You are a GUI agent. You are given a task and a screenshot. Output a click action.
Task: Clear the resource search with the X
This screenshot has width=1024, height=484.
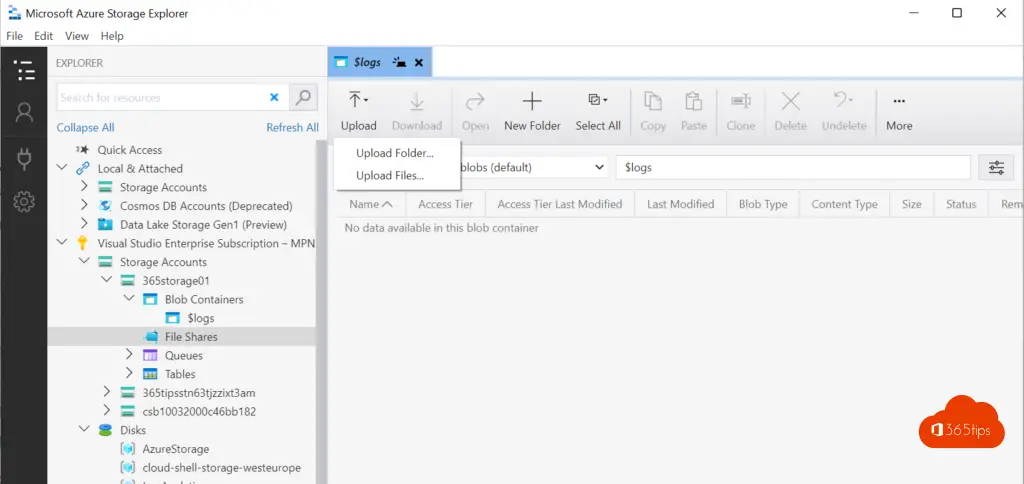[274, 97]
